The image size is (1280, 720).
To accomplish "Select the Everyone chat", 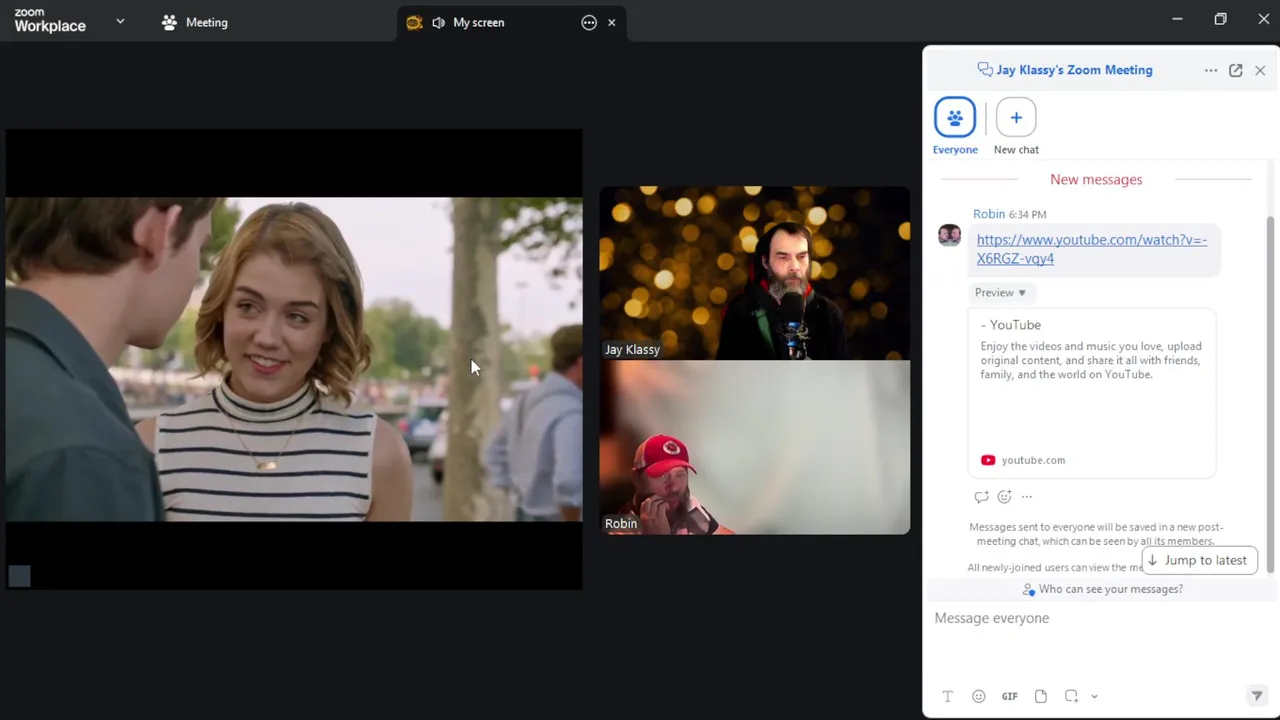I will point(955,126).
